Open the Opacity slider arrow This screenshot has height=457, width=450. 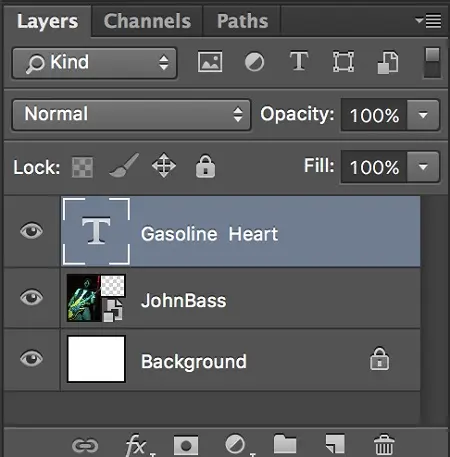pos(423,115)
